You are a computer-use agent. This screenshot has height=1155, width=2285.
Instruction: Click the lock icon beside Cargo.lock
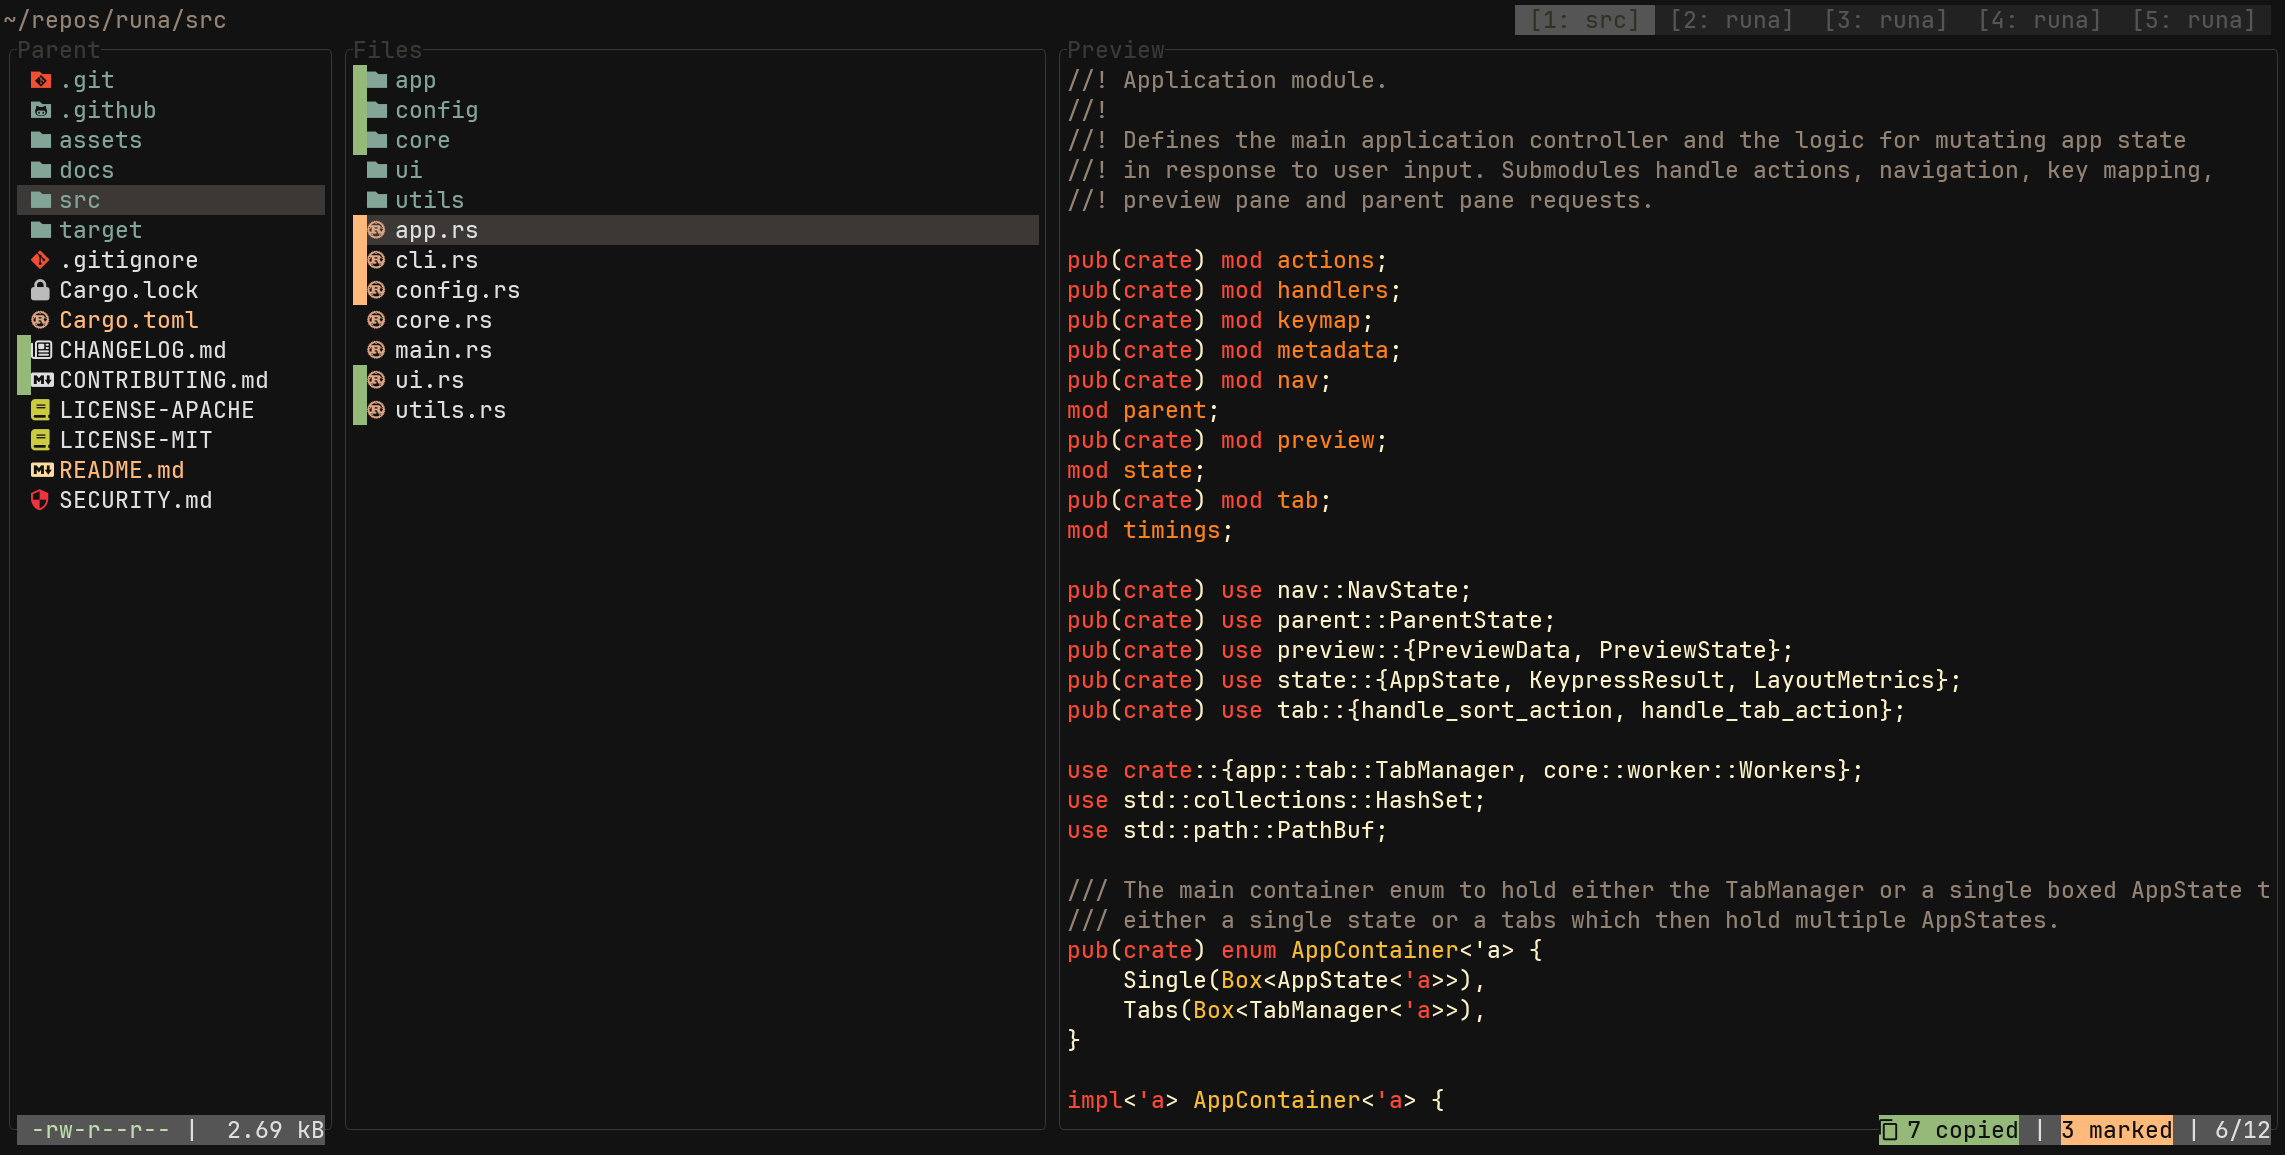point(40,290)
